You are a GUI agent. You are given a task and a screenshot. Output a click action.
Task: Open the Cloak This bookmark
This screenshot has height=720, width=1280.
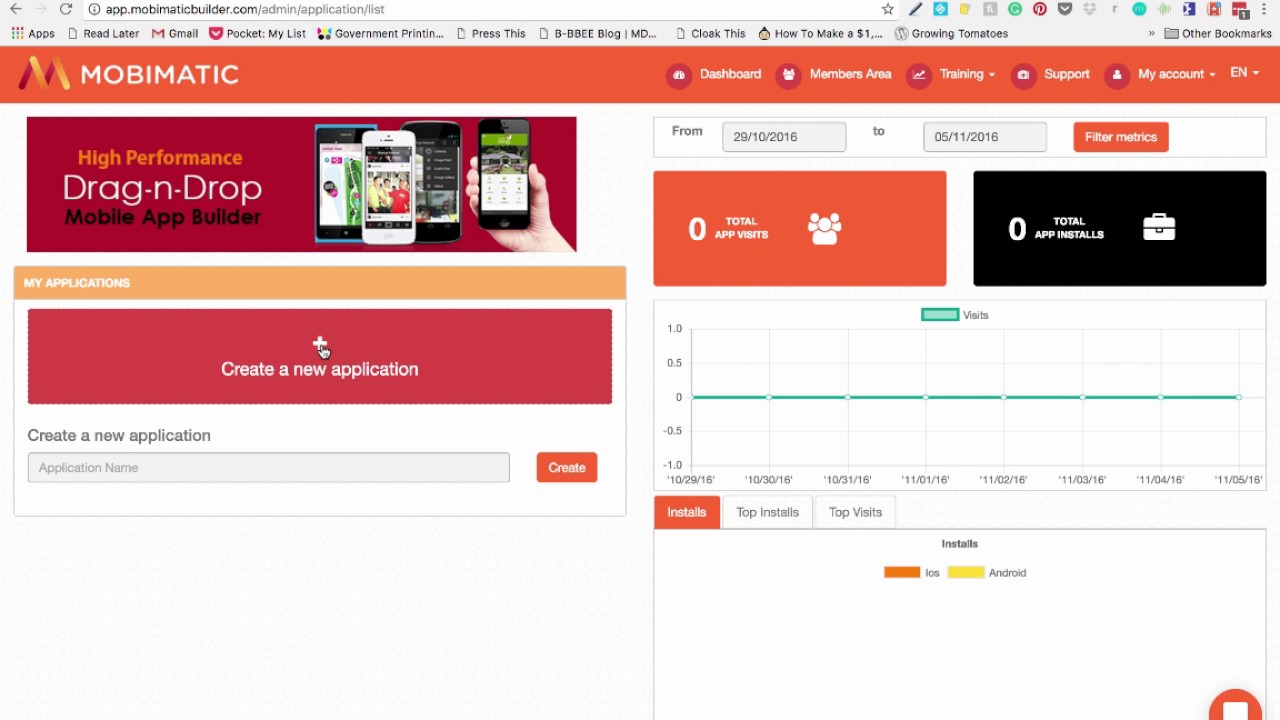tap(710, 33)
